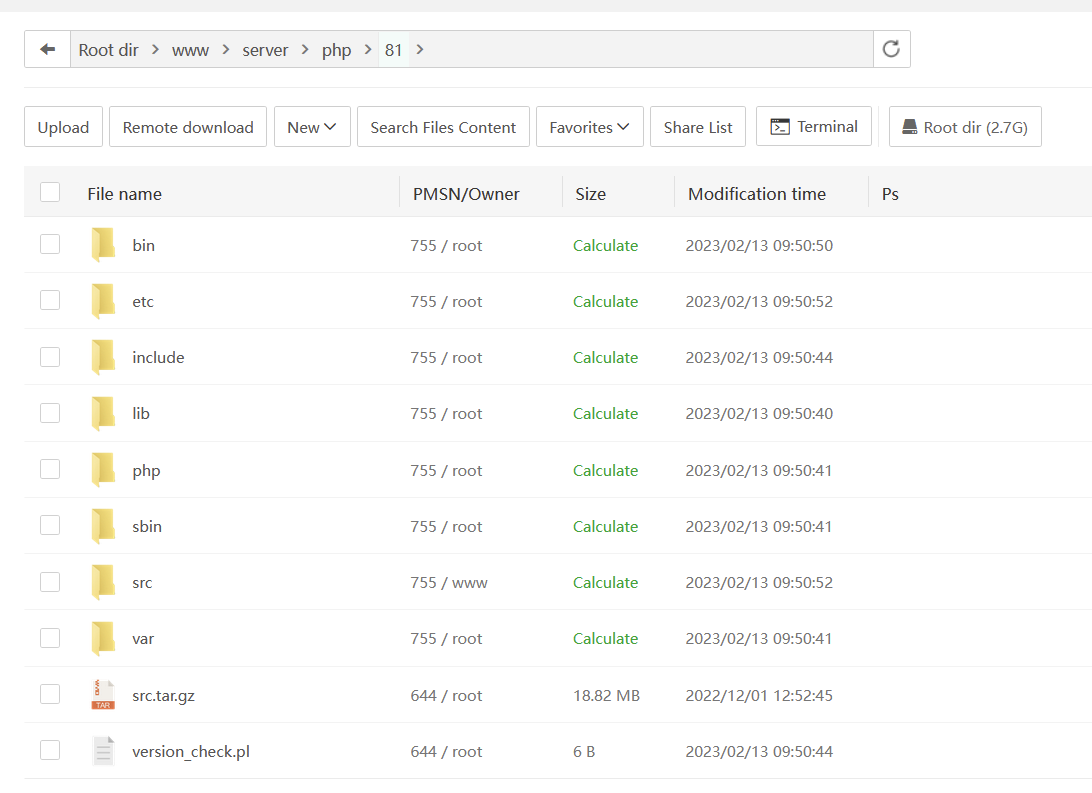This screenshot has width=1092, height=793.
Task: Click the chevron after 81 in breadcrumb
Action: click(x=419, y=49)
